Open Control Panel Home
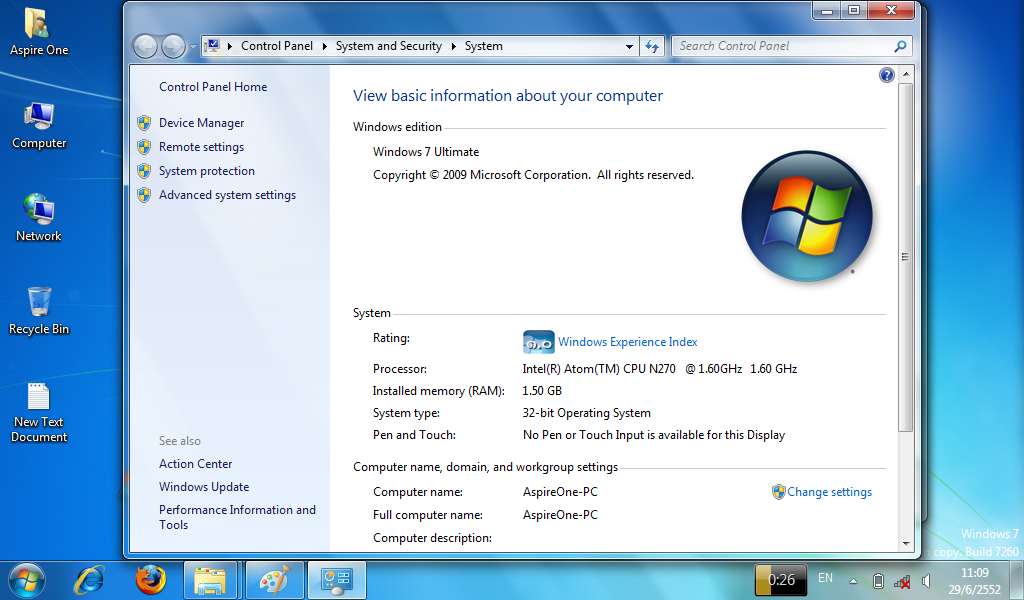 [x=213, y=87]
